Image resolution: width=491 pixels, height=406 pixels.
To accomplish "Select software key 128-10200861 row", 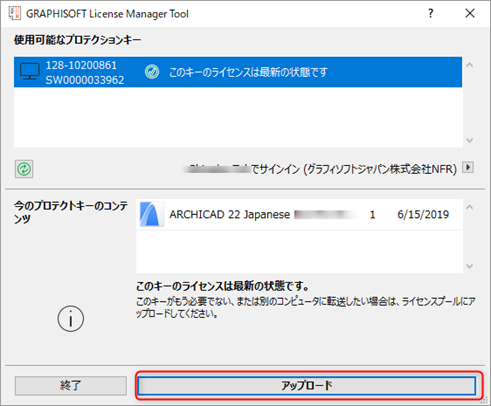I will [x=238, y=72].
